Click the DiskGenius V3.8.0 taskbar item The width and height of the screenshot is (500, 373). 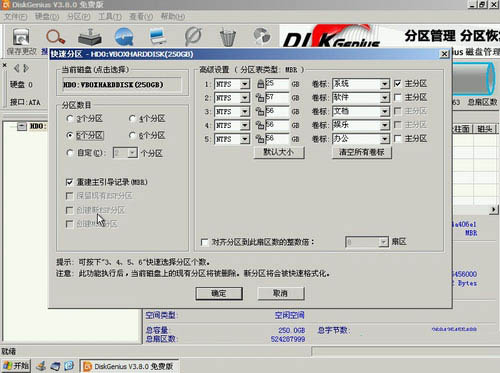click(x=129, y=366)
